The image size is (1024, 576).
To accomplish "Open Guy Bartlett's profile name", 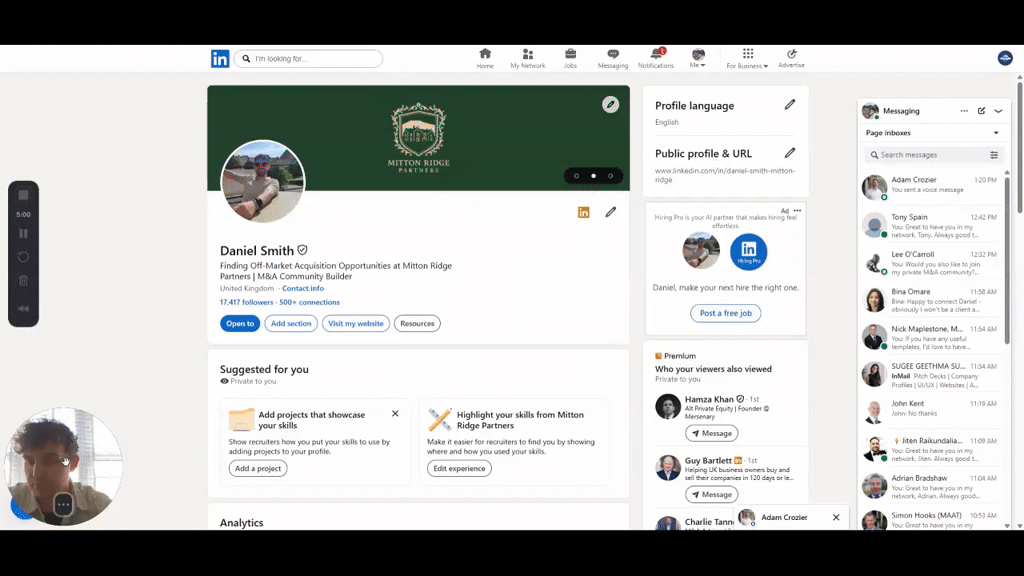I will point(708,460).
